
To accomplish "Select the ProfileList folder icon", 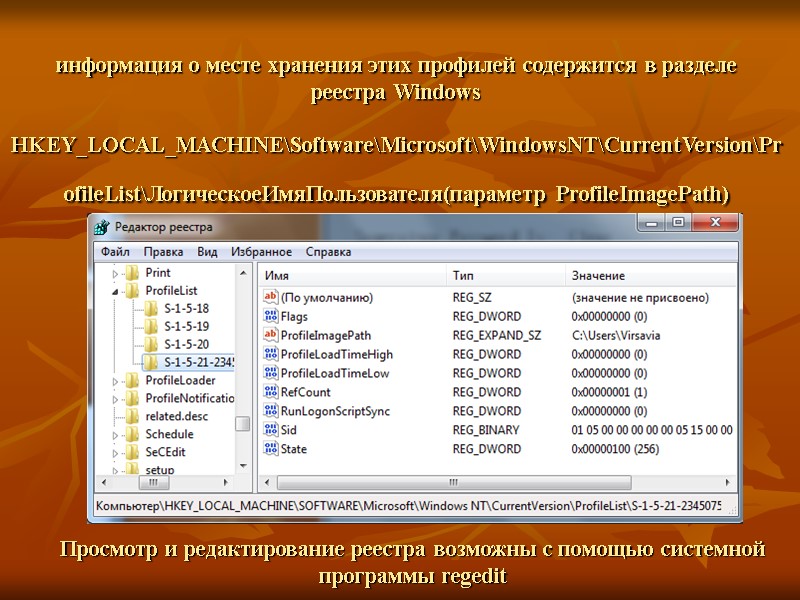I will pos(132,291).
